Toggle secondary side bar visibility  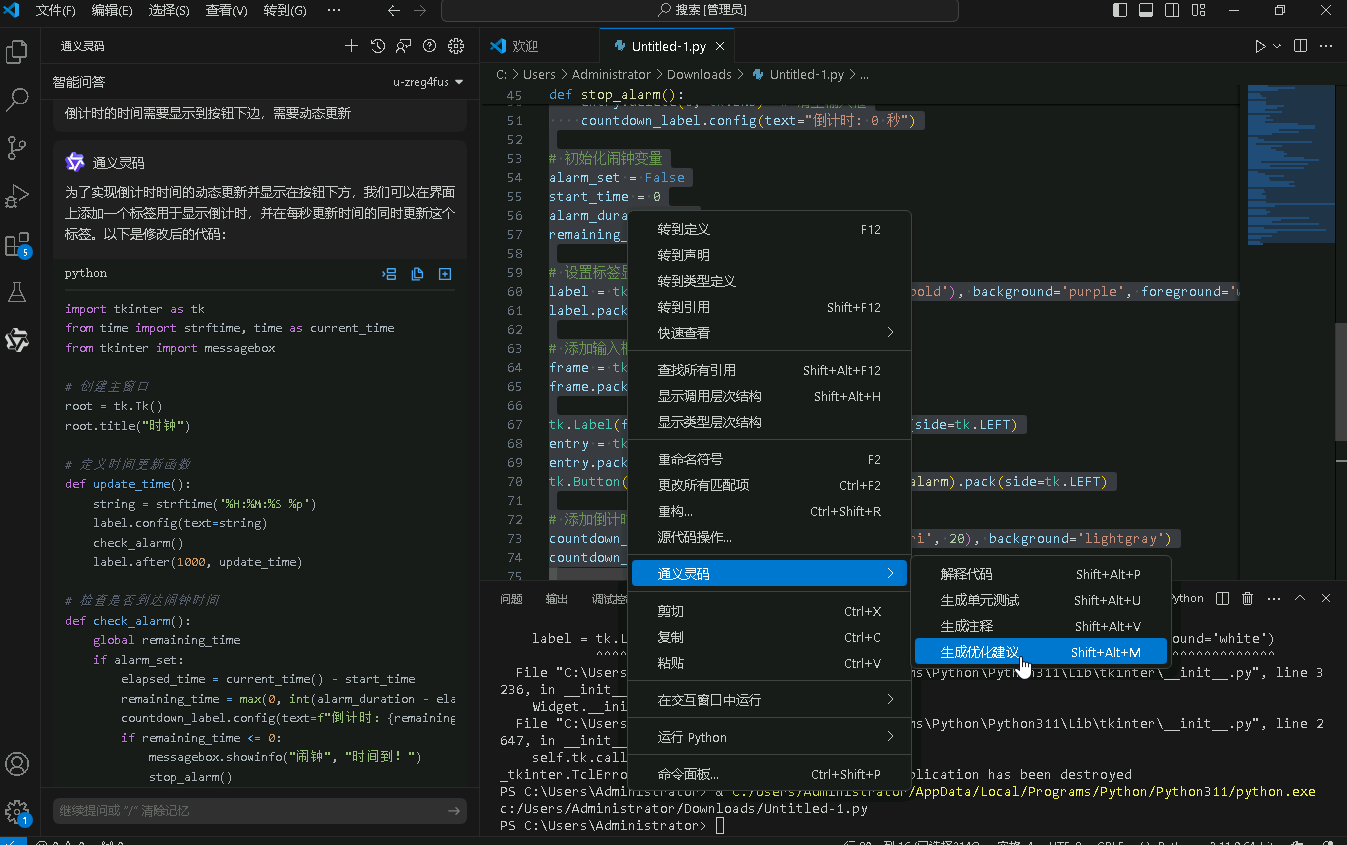pyautogui.click(x=1172, y=10)
